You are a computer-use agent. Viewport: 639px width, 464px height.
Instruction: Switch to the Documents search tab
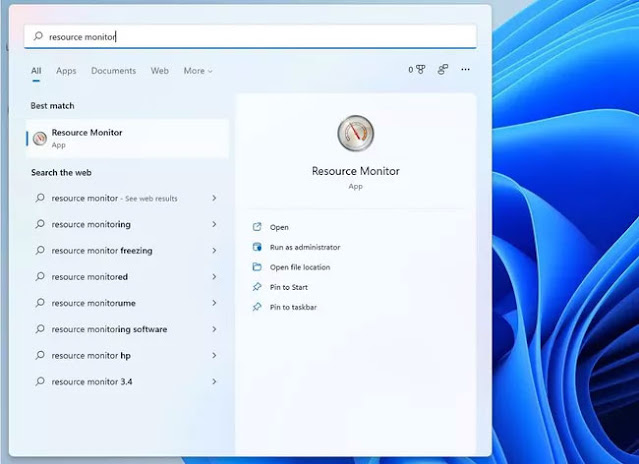click(x=113, y=71)
